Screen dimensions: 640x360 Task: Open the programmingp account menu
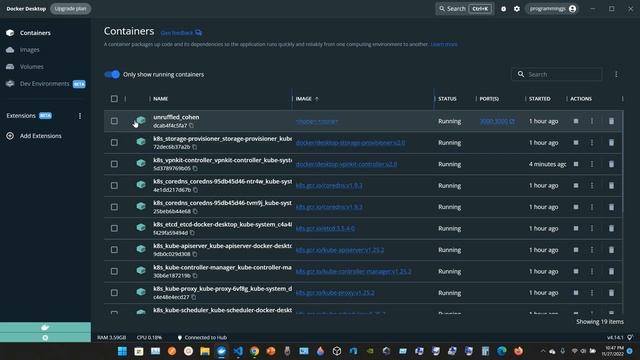[552, 9]
